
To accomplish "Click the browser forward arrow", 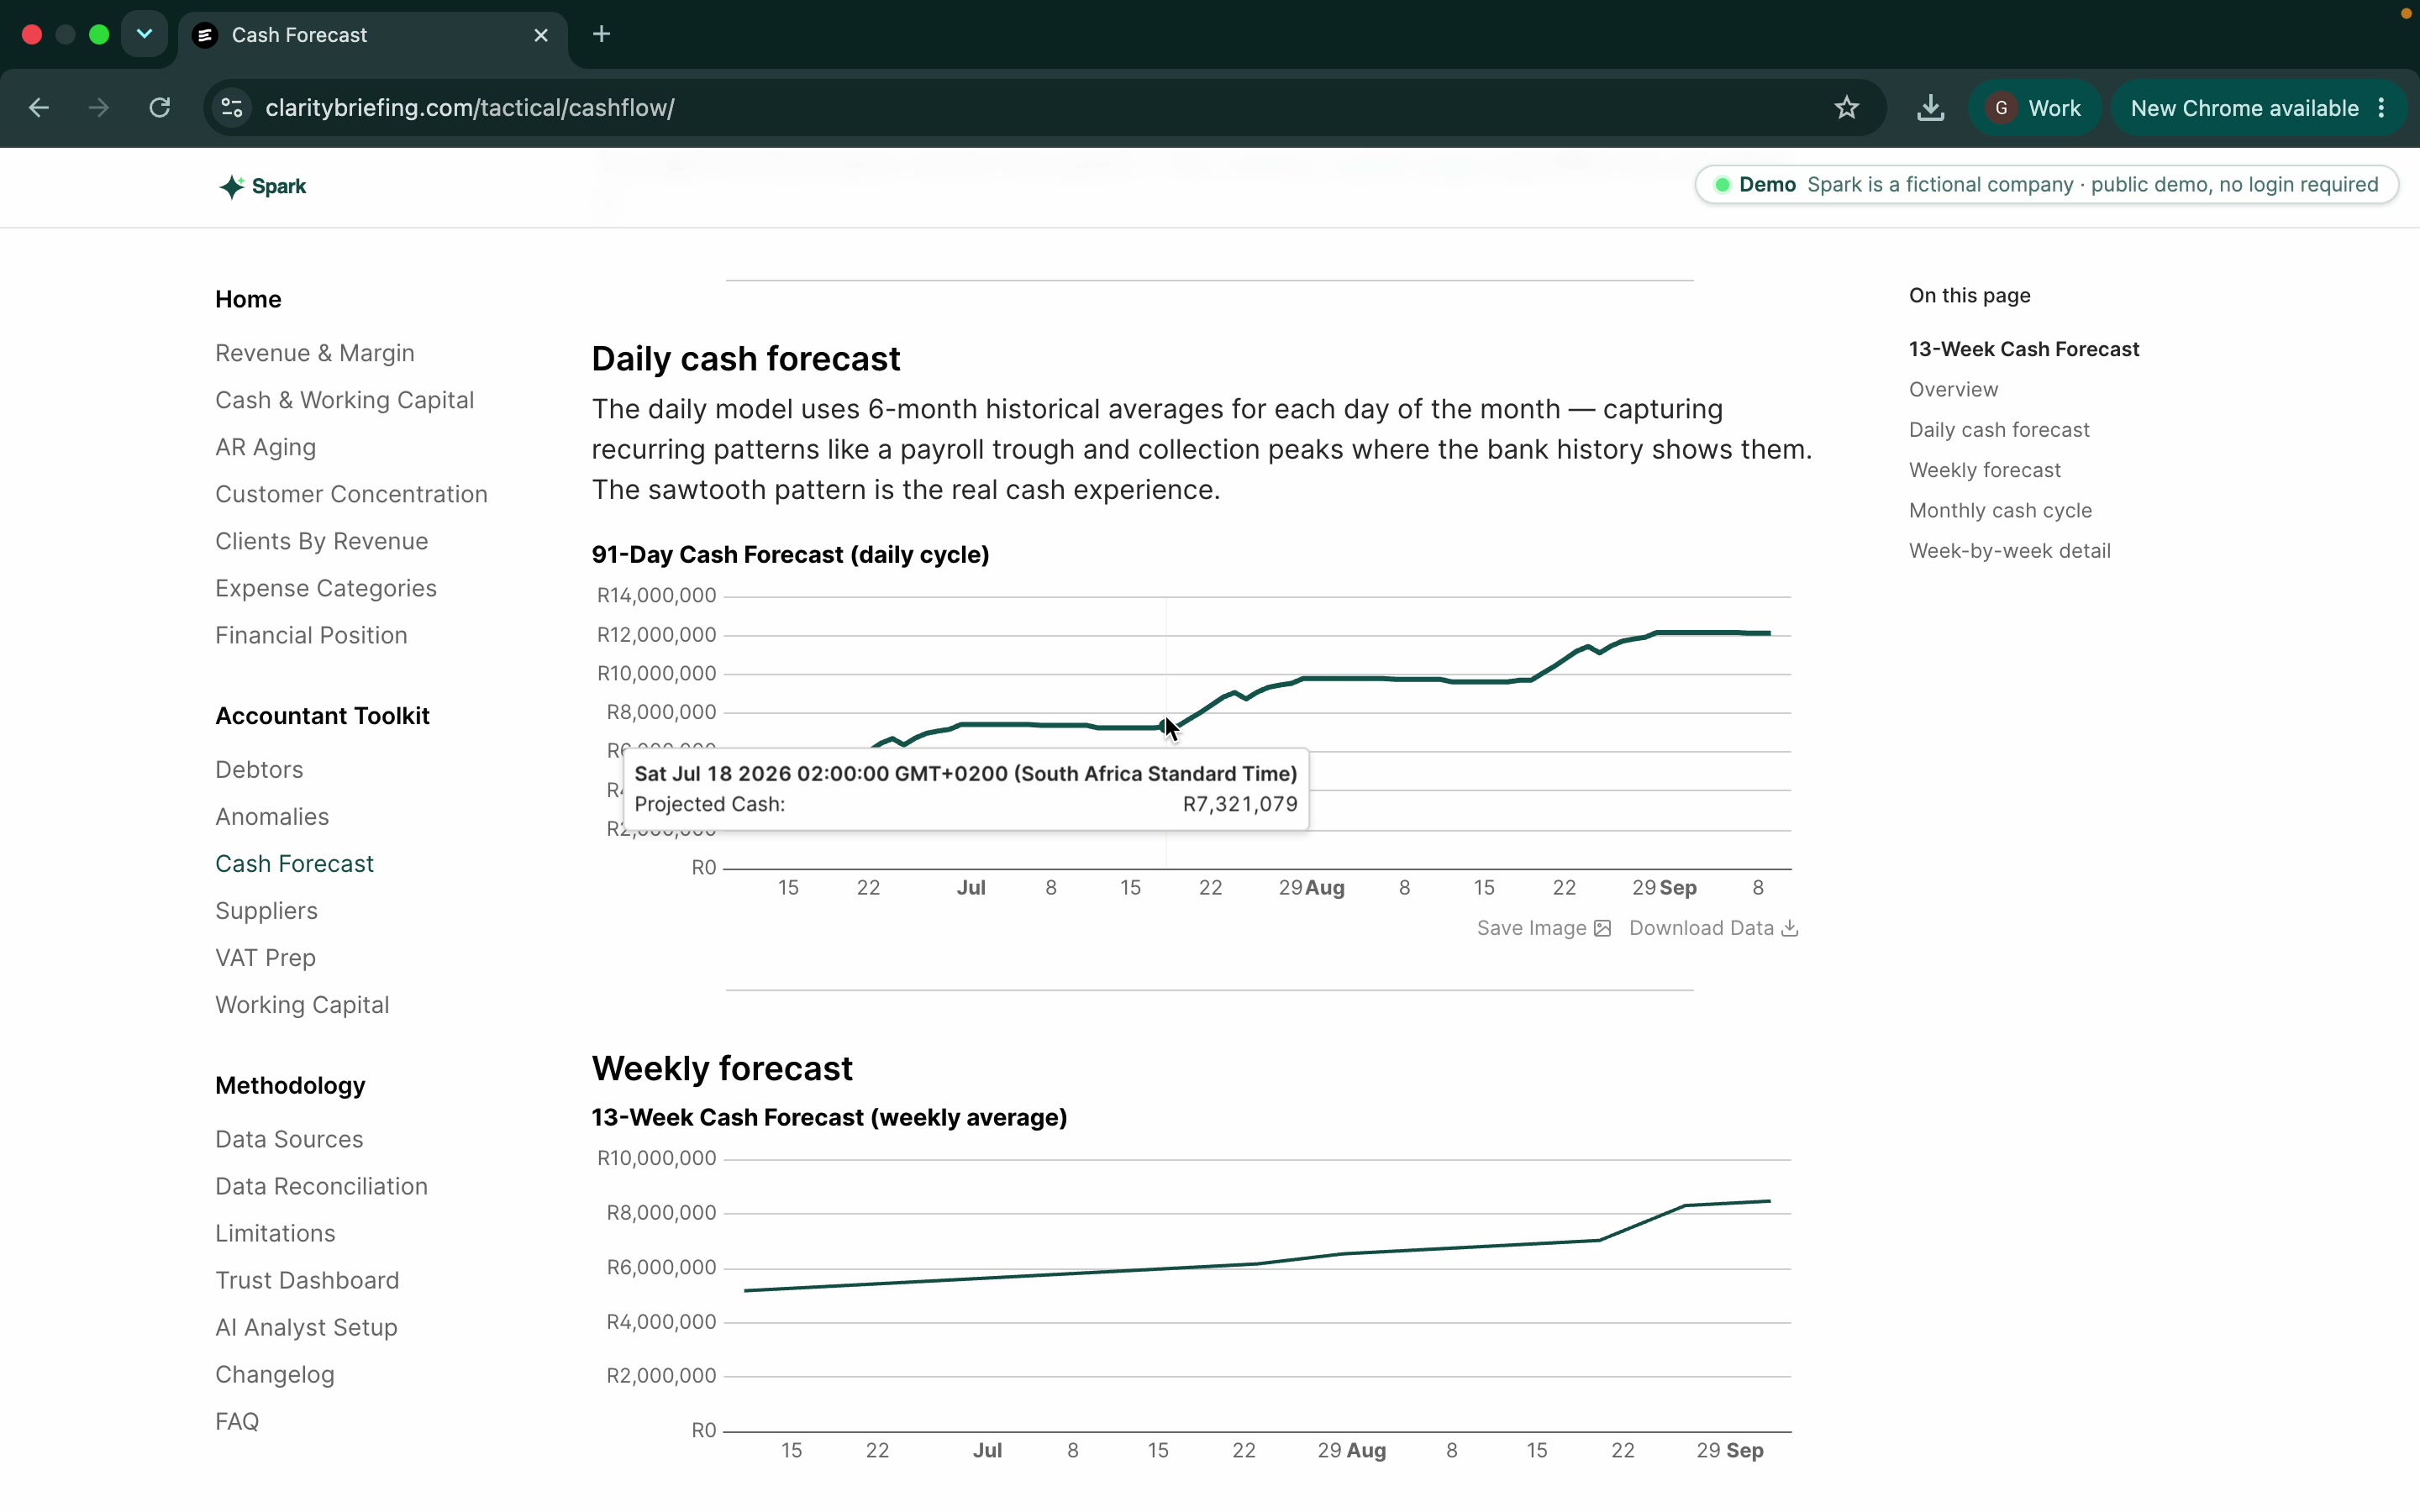I will pos(98,108).
